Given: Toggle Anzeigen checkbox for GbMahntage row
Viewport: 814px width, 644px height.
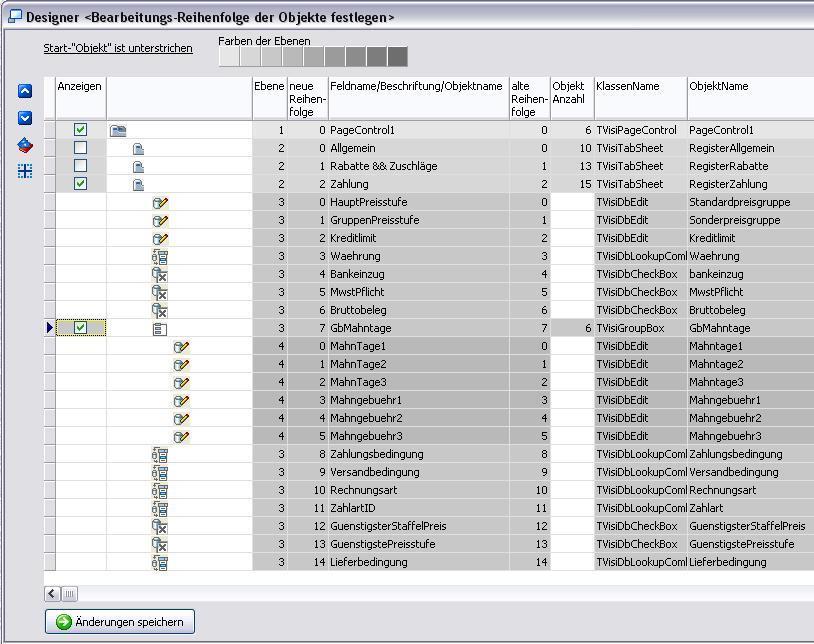Looking at the screenshot, I should coord(81,328).
